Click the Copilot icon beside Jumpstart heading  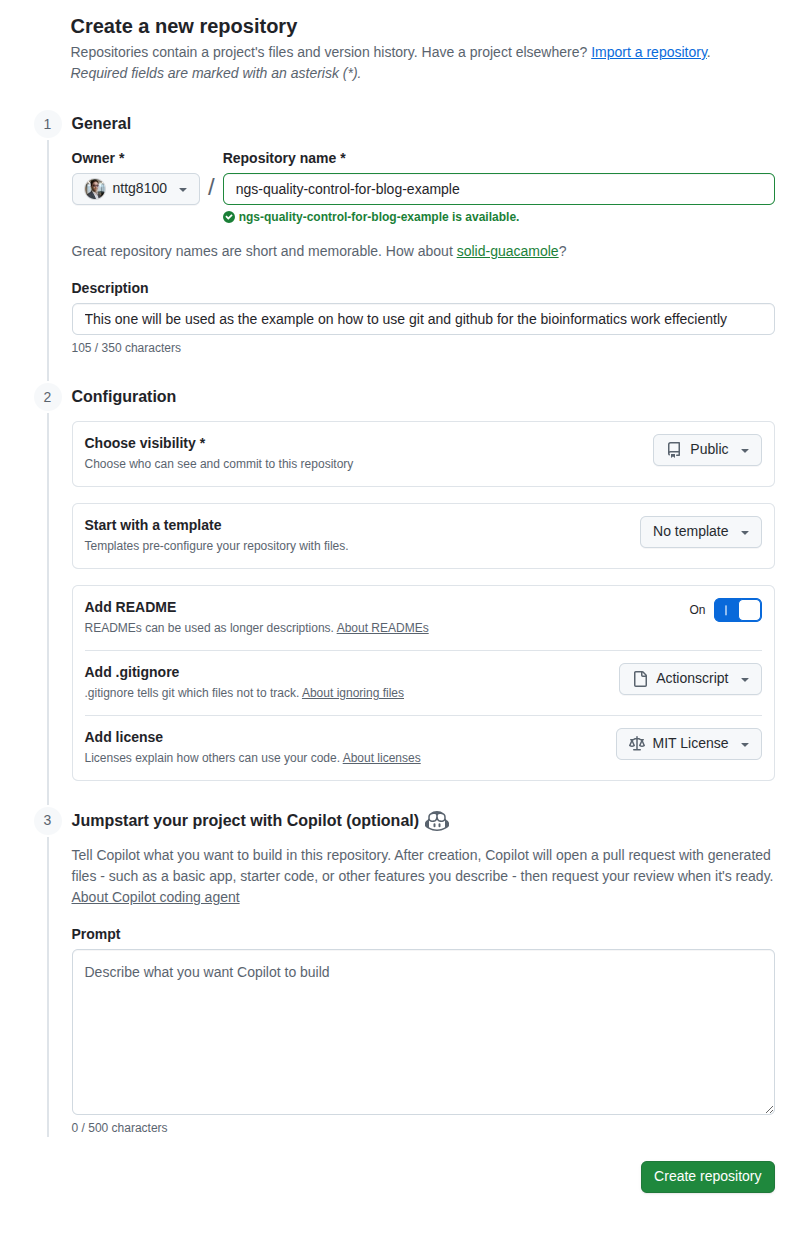point(437,820)
